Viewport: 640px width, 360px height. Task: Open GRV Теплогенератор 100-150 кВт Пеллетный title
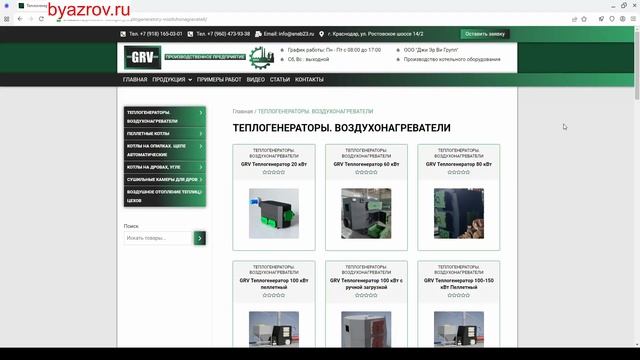pyautogui.click(x=458, y=284)
